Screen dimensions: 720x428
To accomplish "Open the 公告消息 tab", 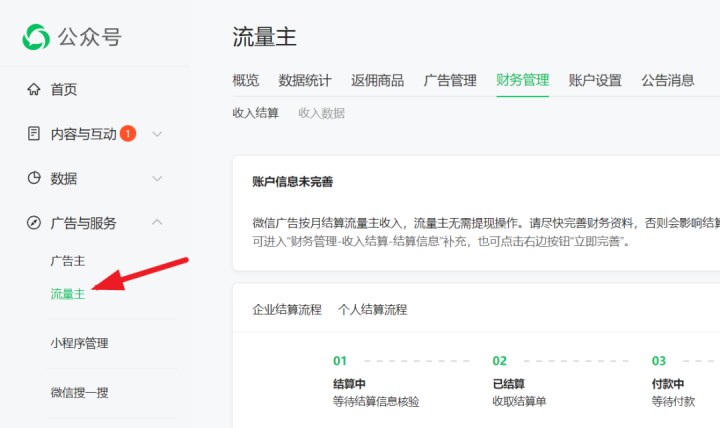I will 668,81.
